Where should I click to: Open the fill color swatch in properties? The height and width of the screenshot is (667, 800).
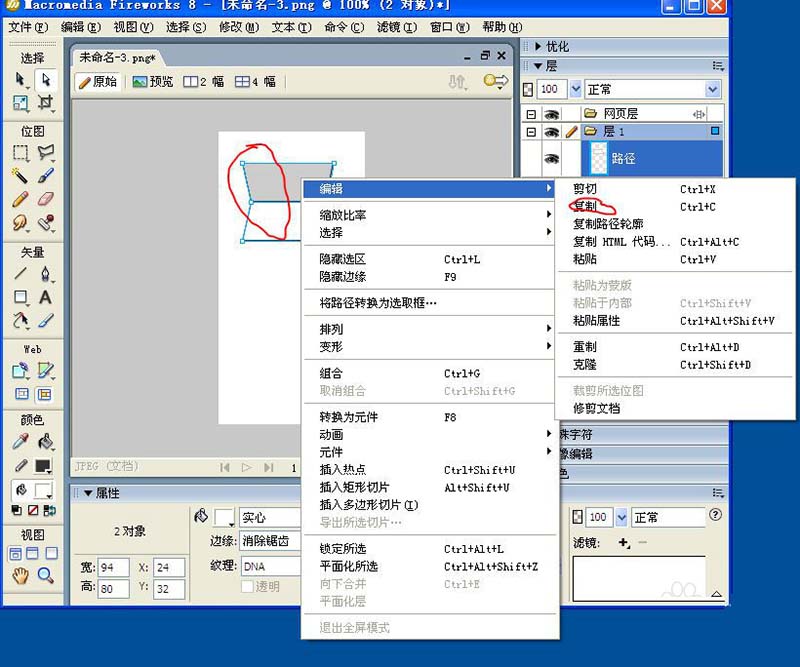224,517
